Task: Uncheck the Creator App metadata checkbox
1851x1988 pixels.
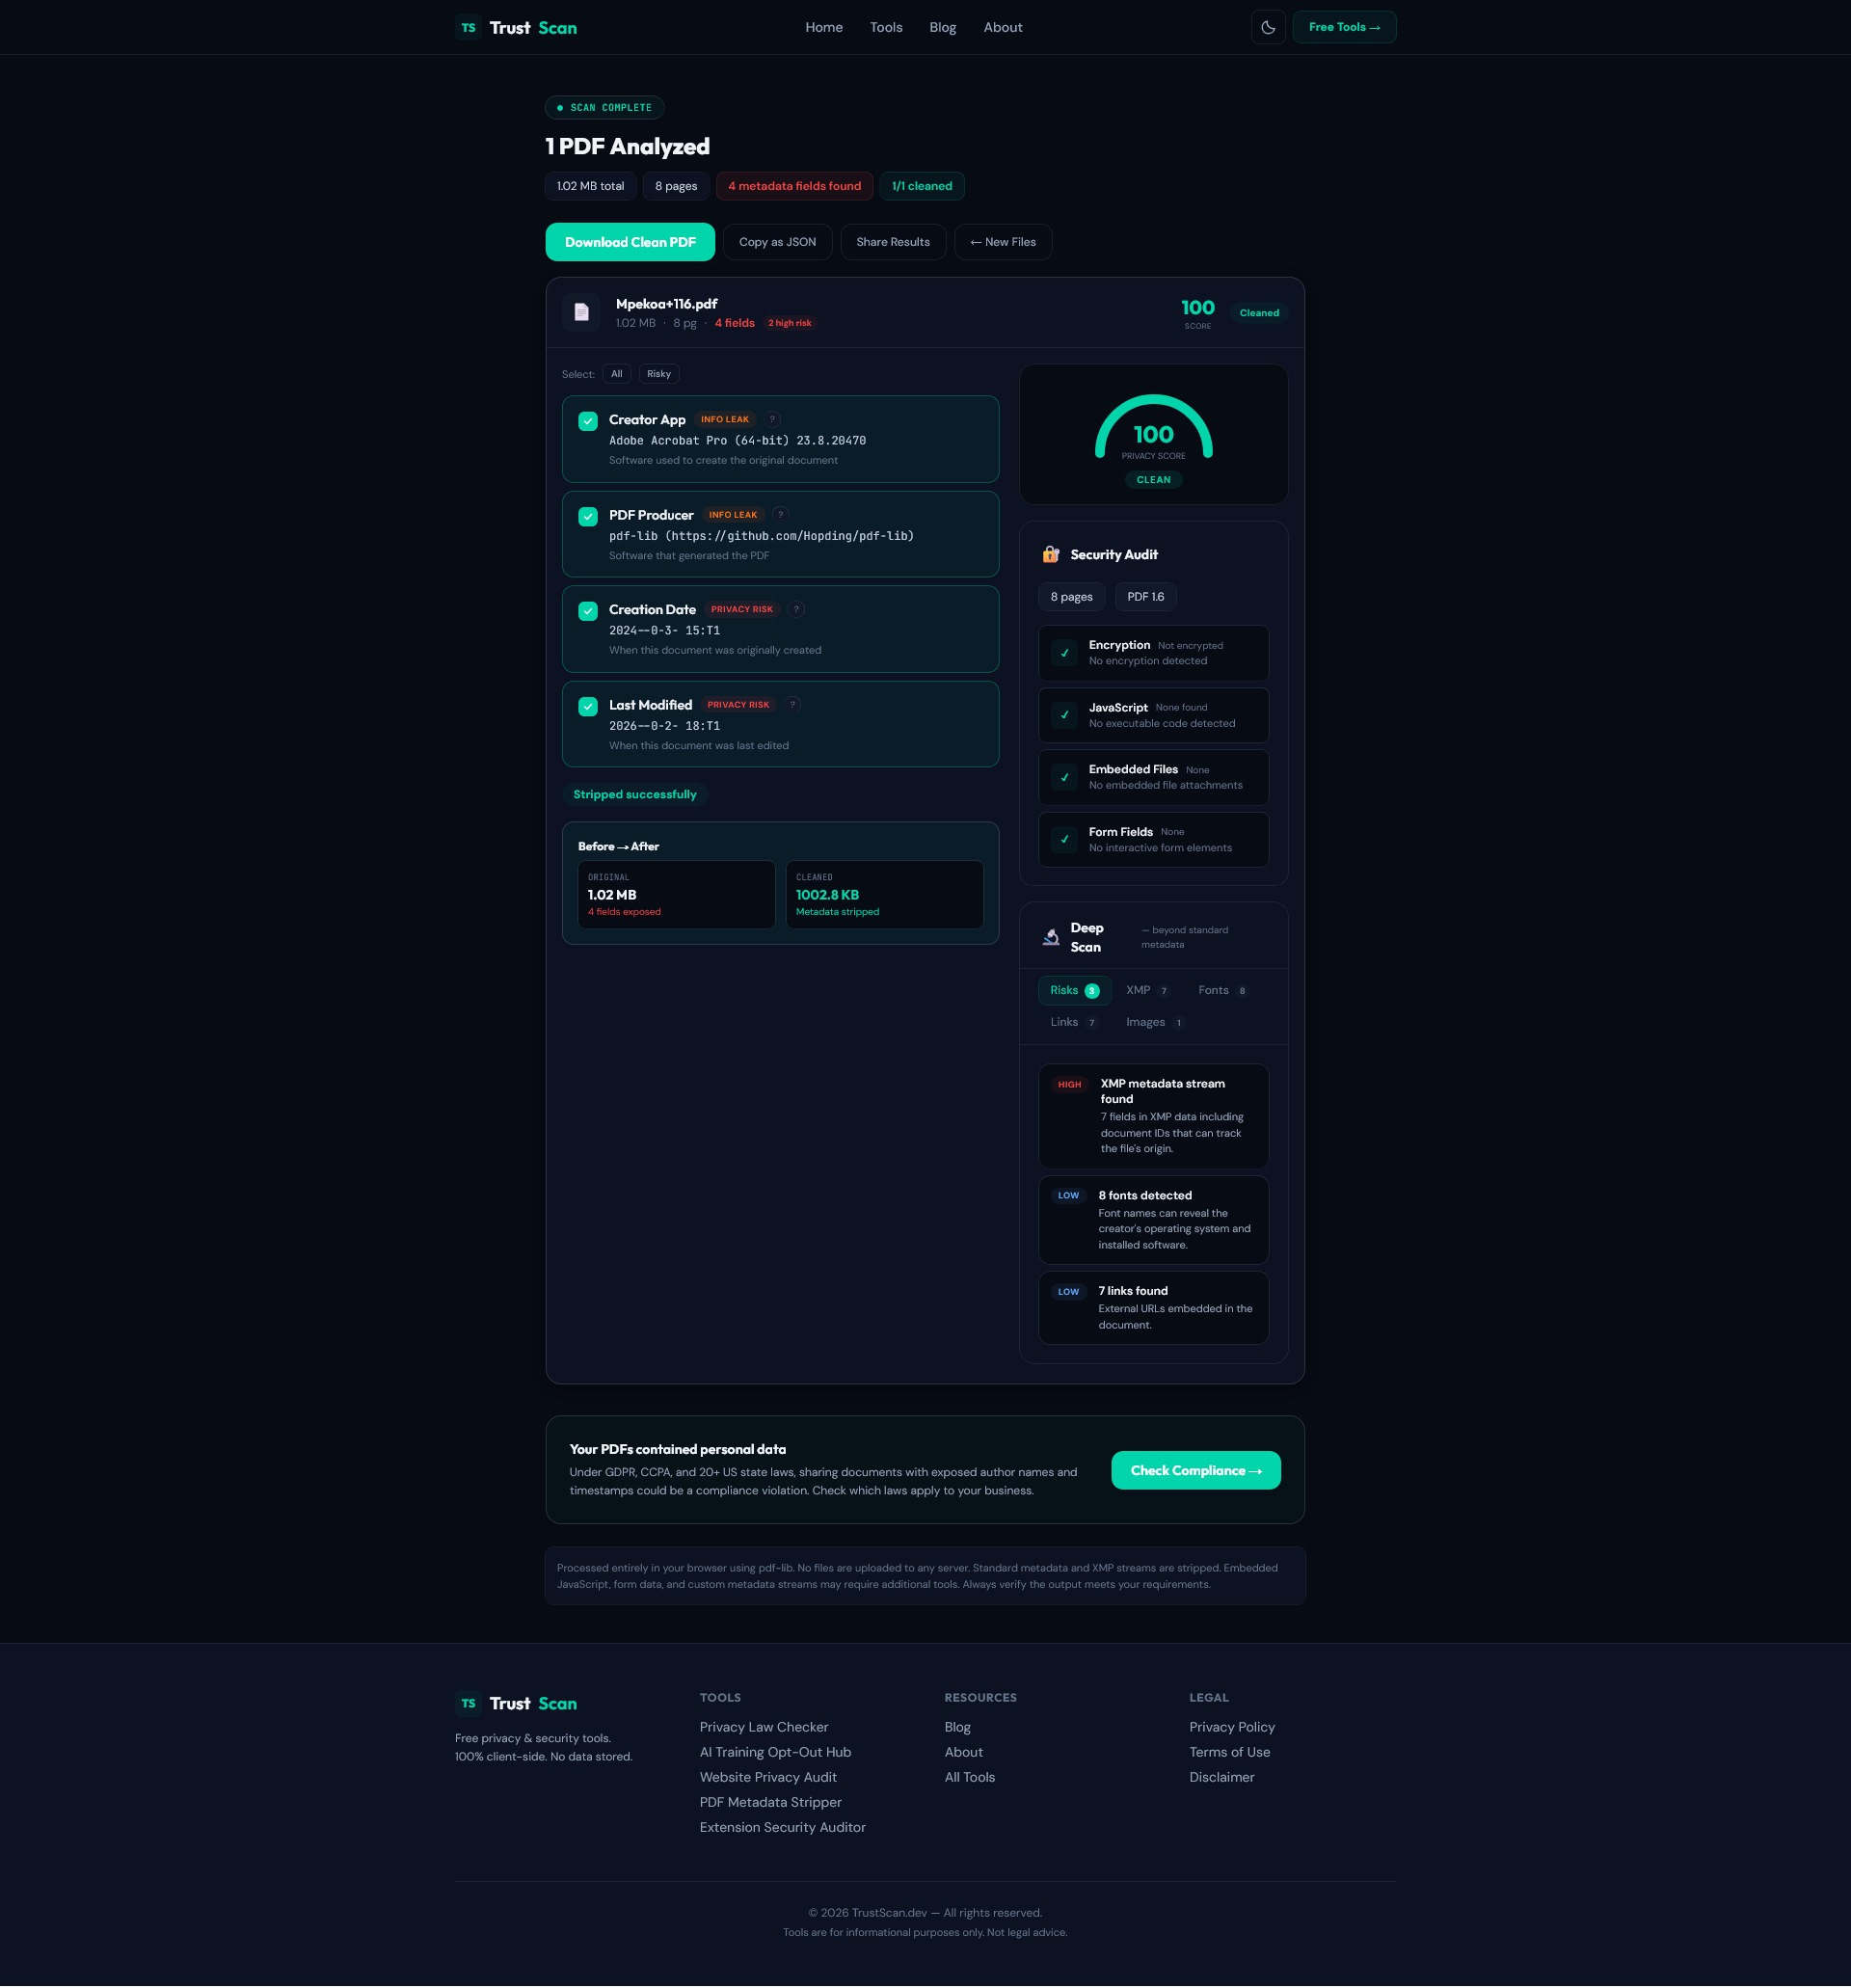Action: coord(588,421)
